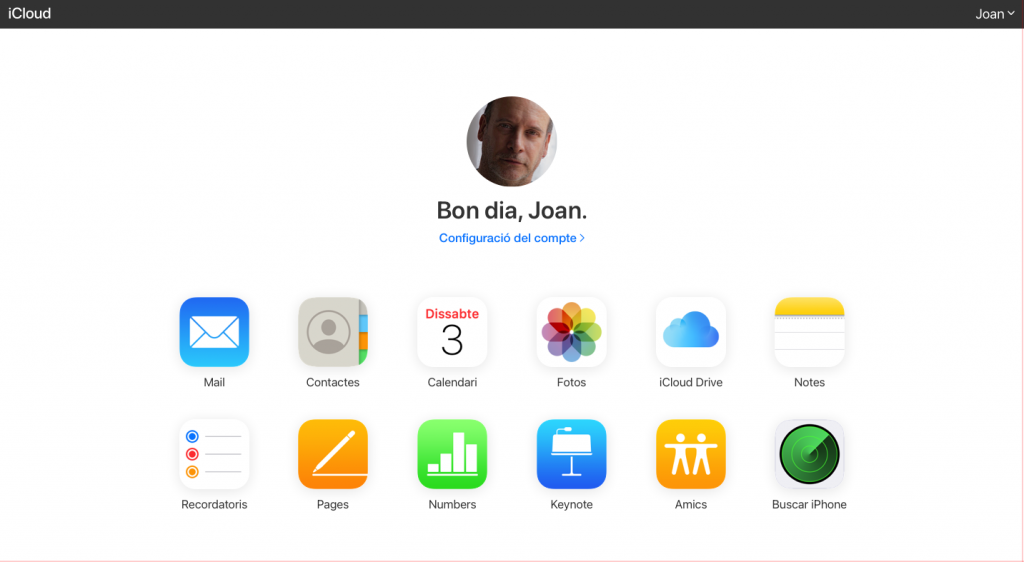Open the Amics app icon

(x=691, y=454)
